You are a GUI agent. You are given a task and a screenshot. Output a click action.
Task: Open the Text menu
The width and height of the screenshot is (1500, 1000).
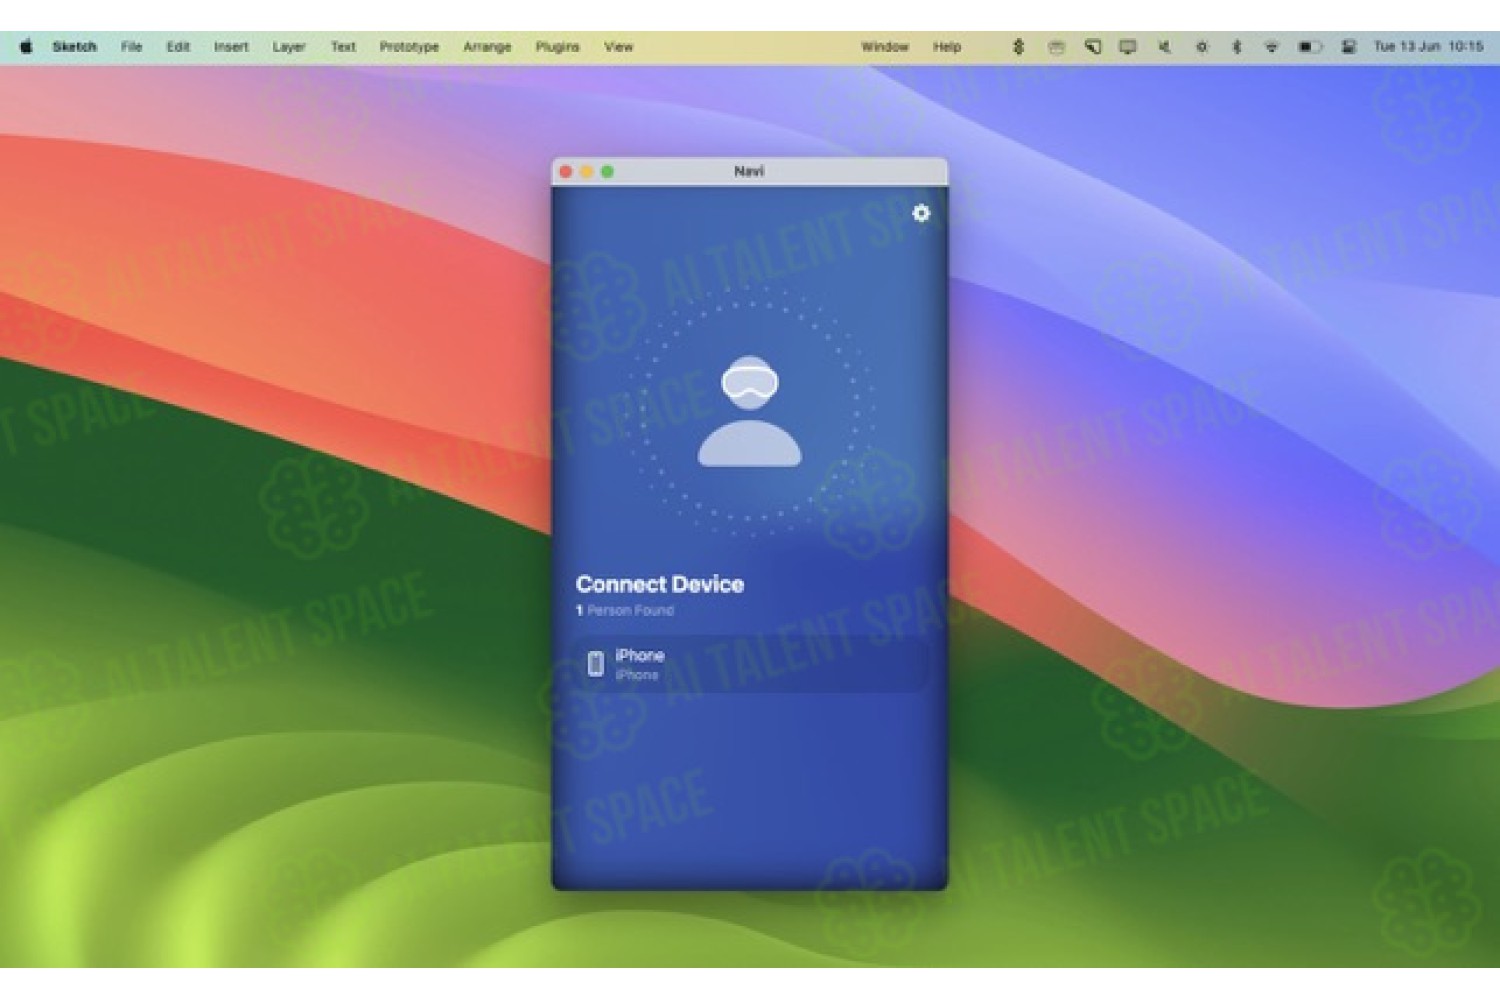click(x=343, y=46)
